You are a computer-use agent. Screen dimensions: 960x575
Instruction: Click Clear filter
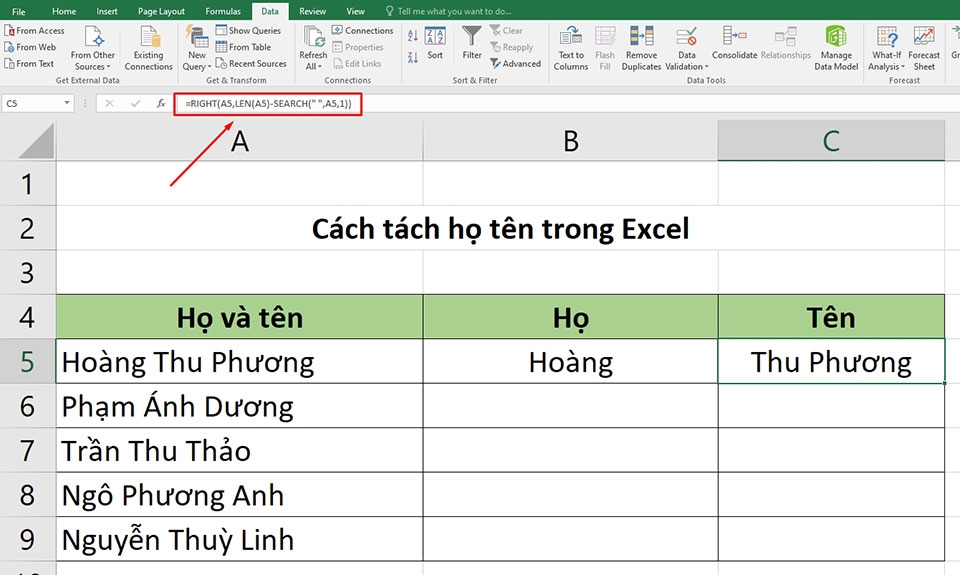[x=506, y=31]
